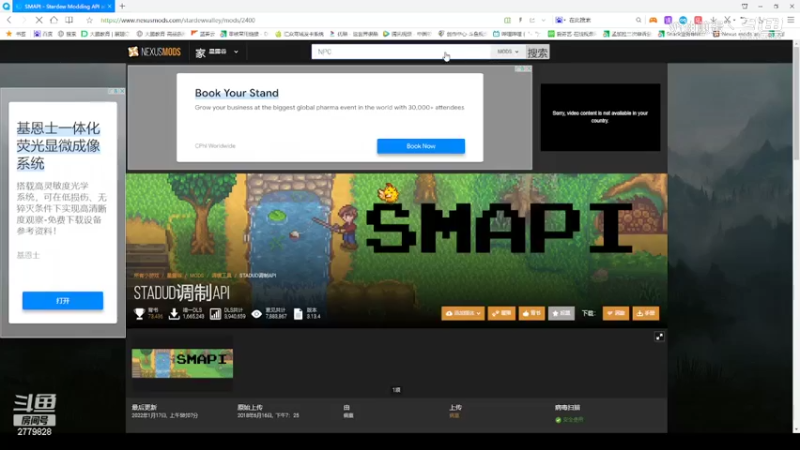Close the left sidebar ad
Viewport: 800px width, 450px height.
(x=121, y=91)
